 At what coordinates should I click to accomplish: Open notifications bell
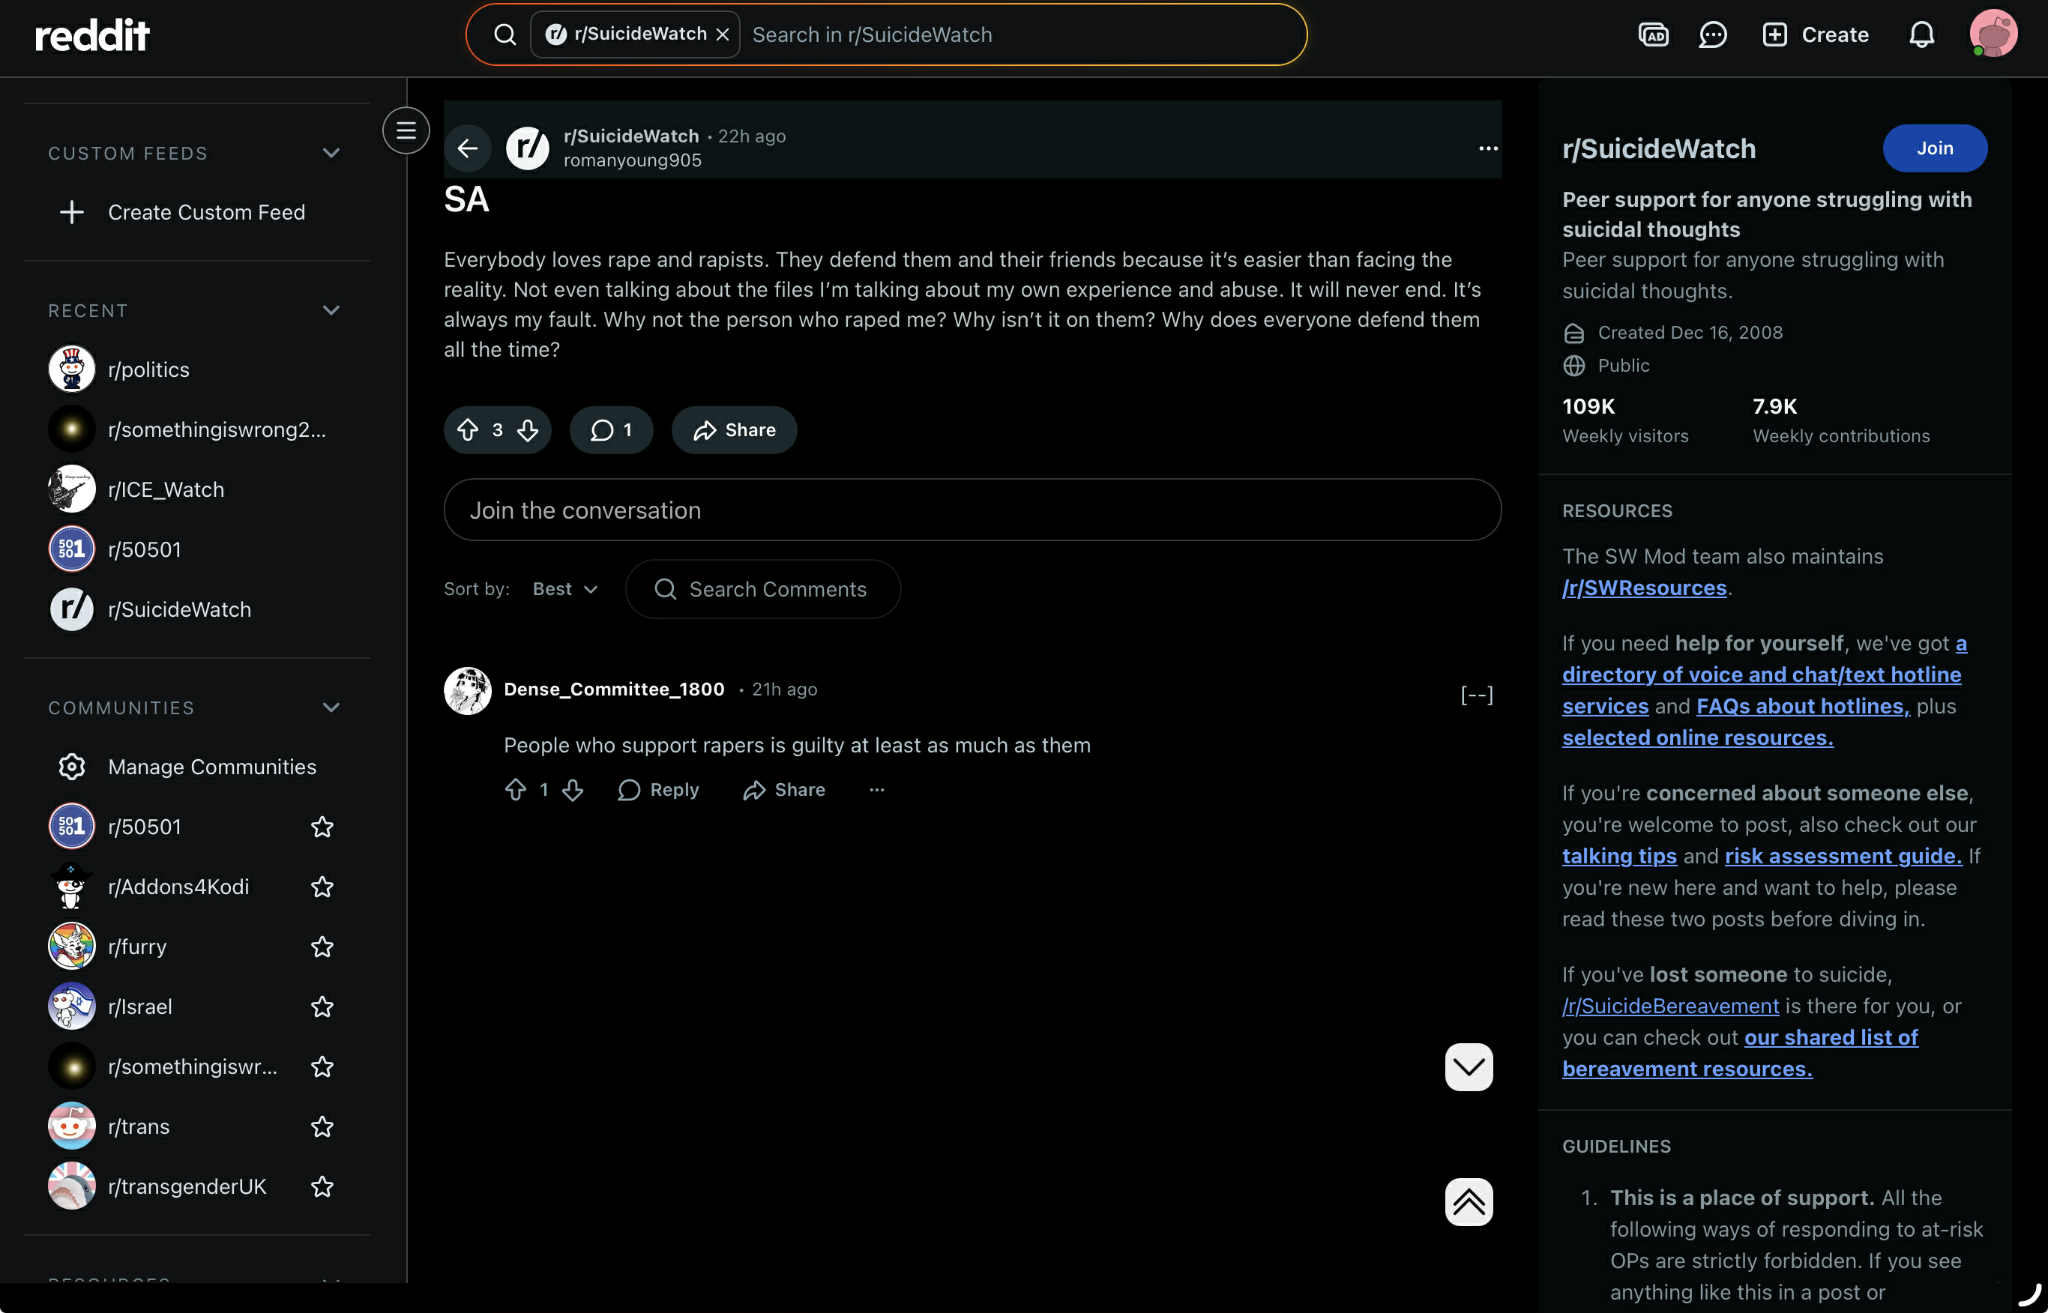[x=1921, y=35]
